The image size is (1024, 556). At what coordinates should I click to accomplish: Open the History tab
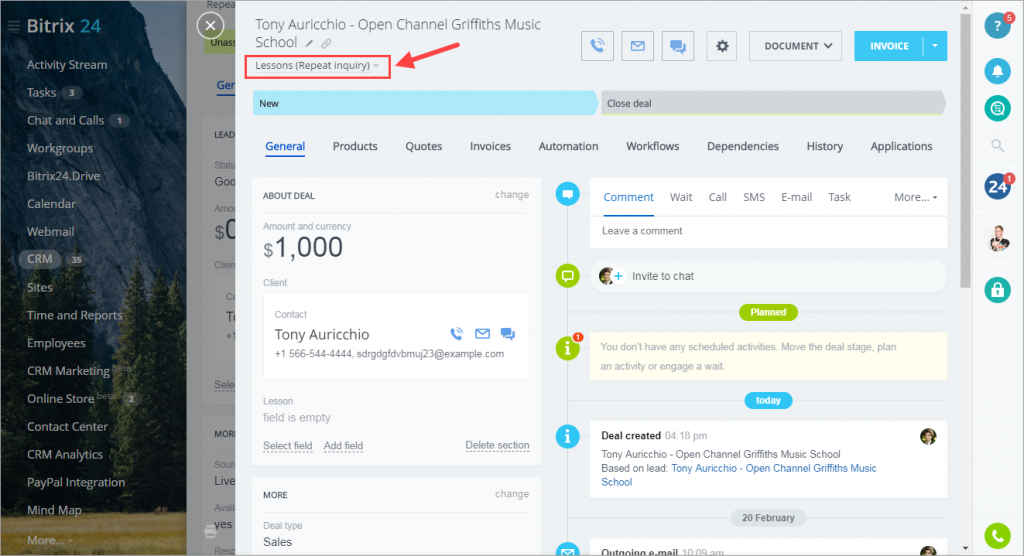(x=824, y=146)
